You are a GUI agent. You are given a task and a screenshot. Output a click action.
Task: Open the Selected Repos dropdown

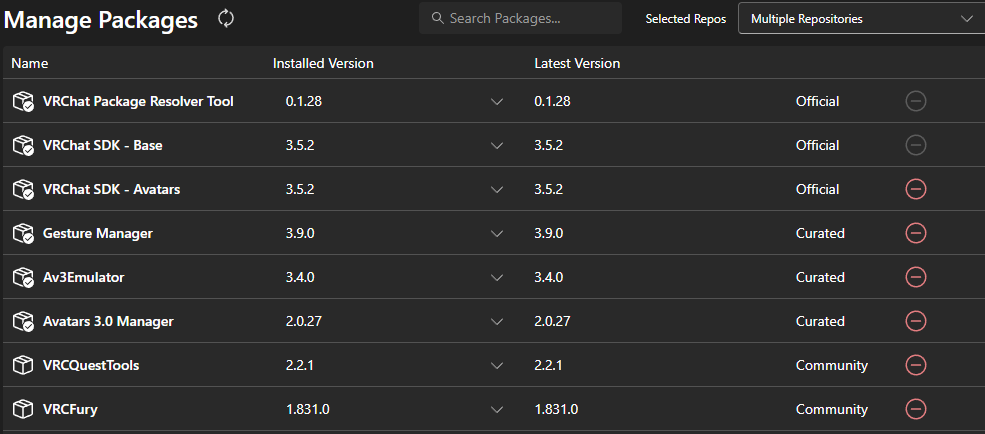pos(862,19)
